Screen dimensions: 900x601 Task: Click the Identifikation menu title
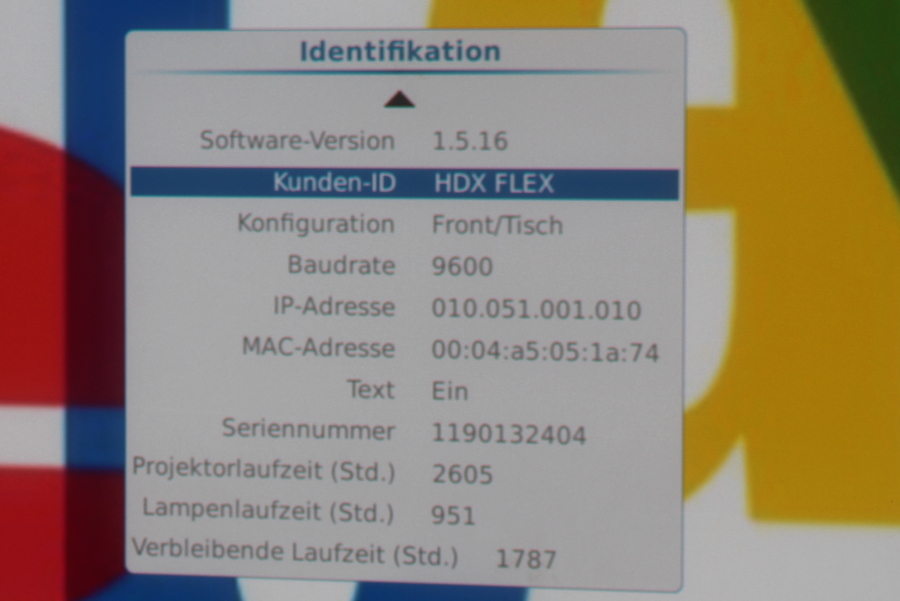(x=400, y=51)
